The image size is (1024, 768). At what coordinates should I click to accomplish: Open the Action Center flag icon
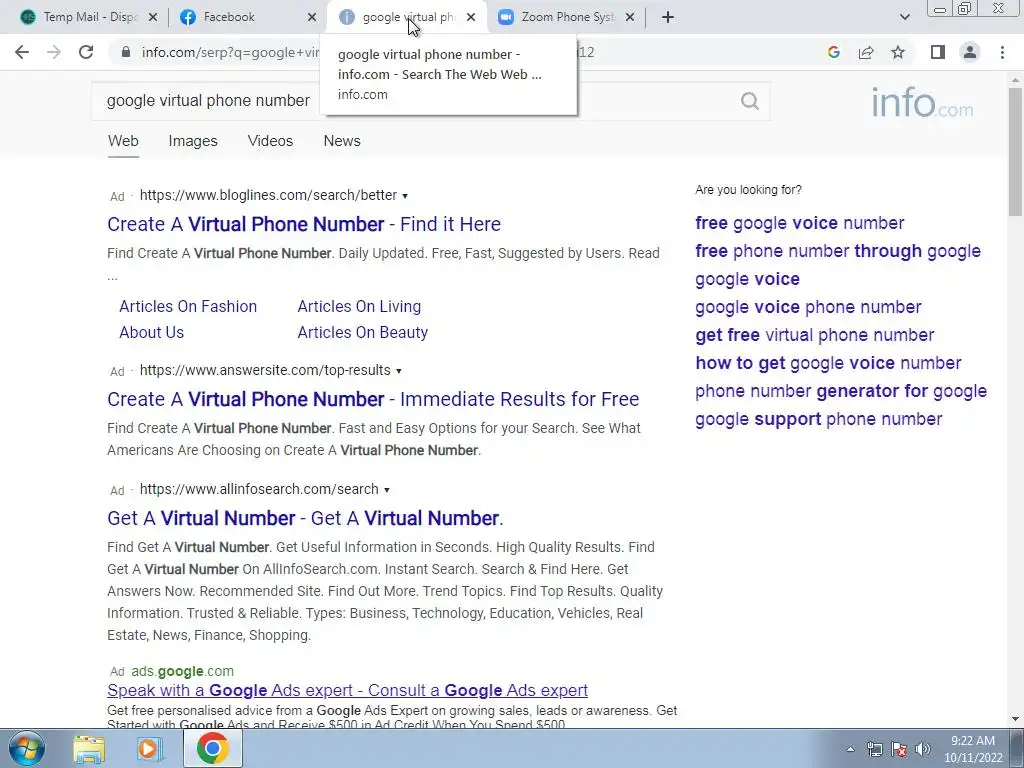[899, 749]
